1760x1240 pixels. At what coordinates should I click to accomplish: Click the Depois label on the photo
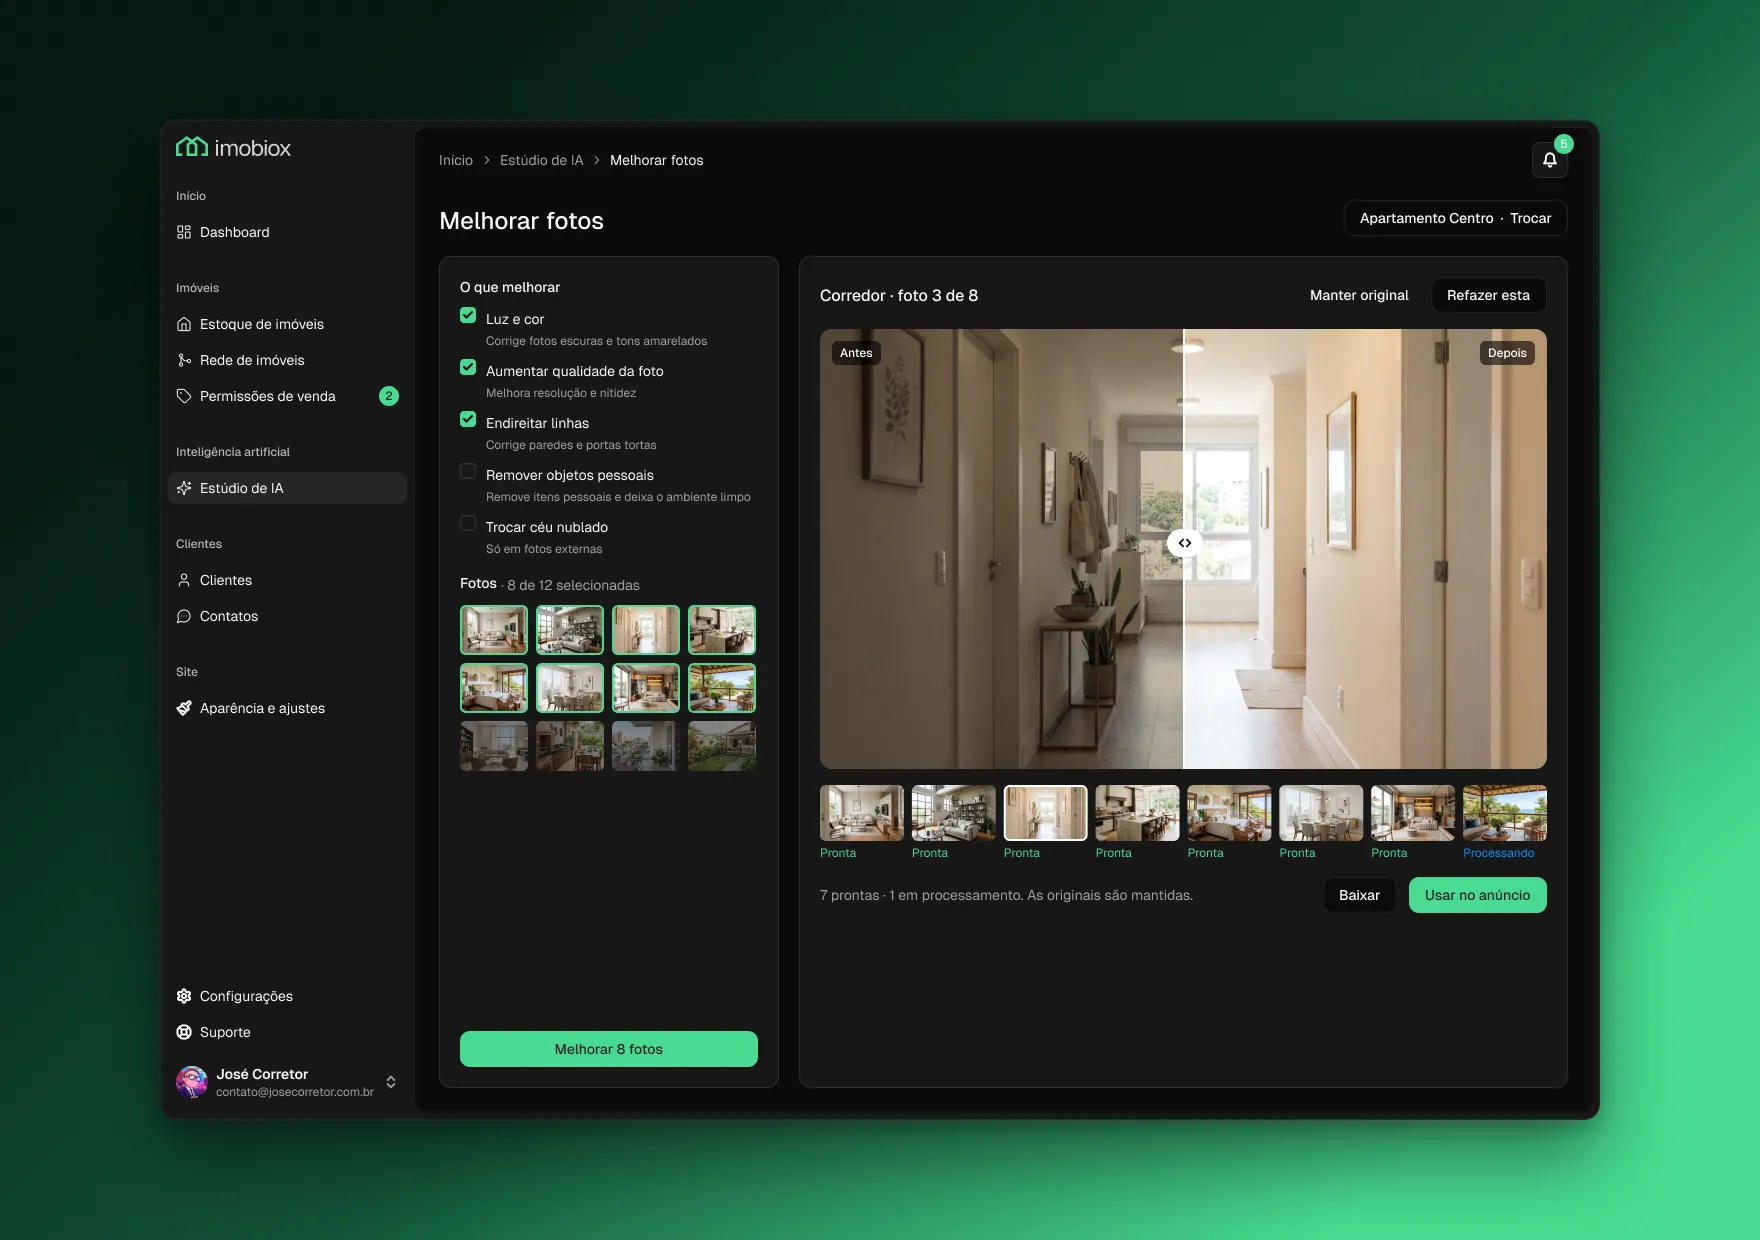1507,353
